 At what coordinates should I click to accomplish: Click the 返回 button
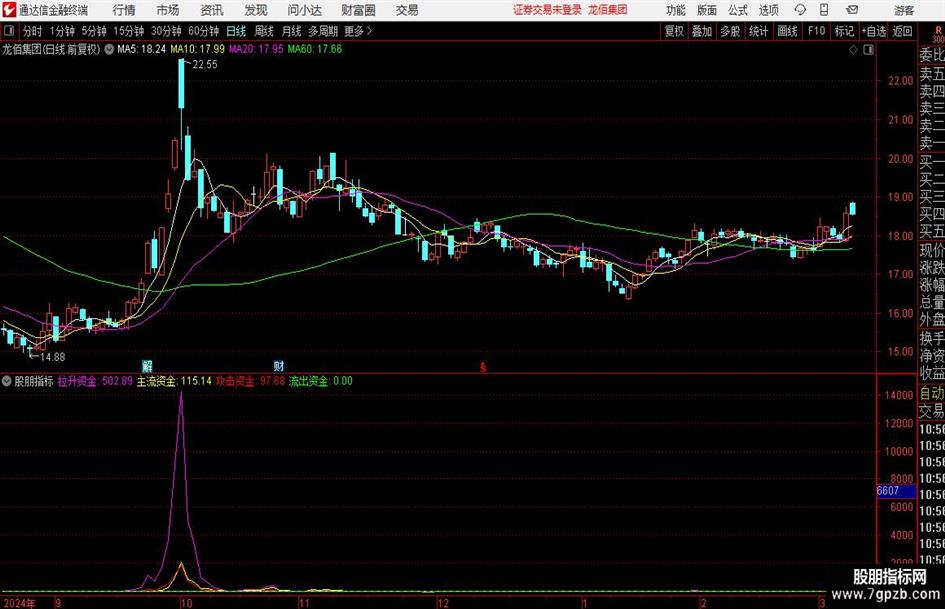[902, 31]
